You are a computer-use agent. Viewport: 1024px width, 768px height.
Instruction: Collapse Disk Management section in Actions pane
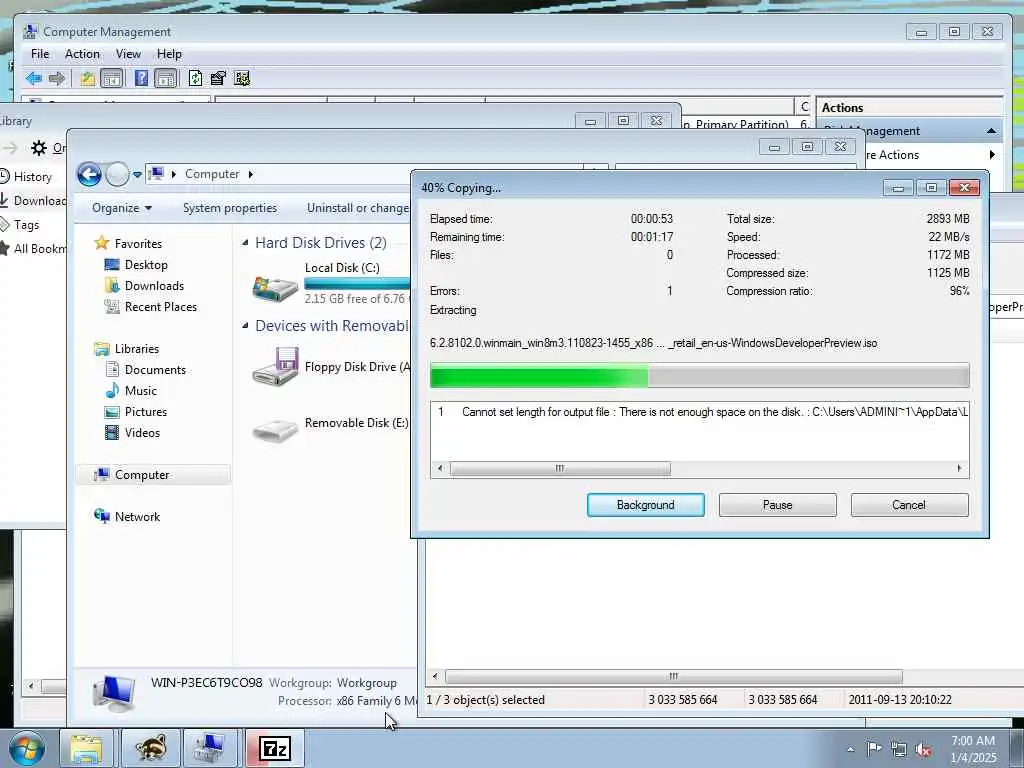tap(991, 131)
